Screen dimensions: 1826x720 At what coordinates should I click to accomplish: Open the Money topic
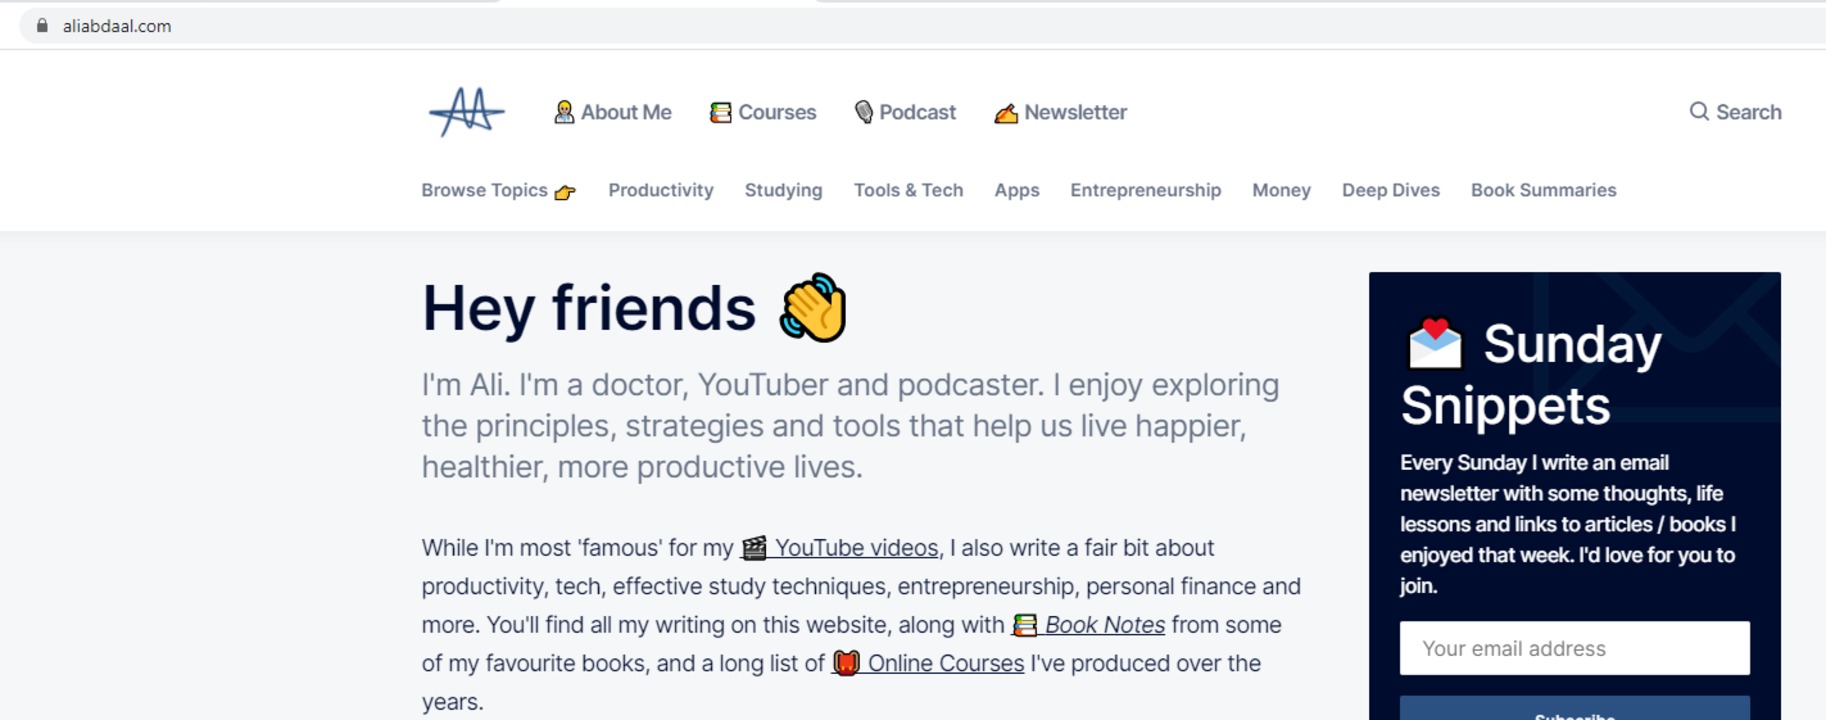coord(1281,190)
